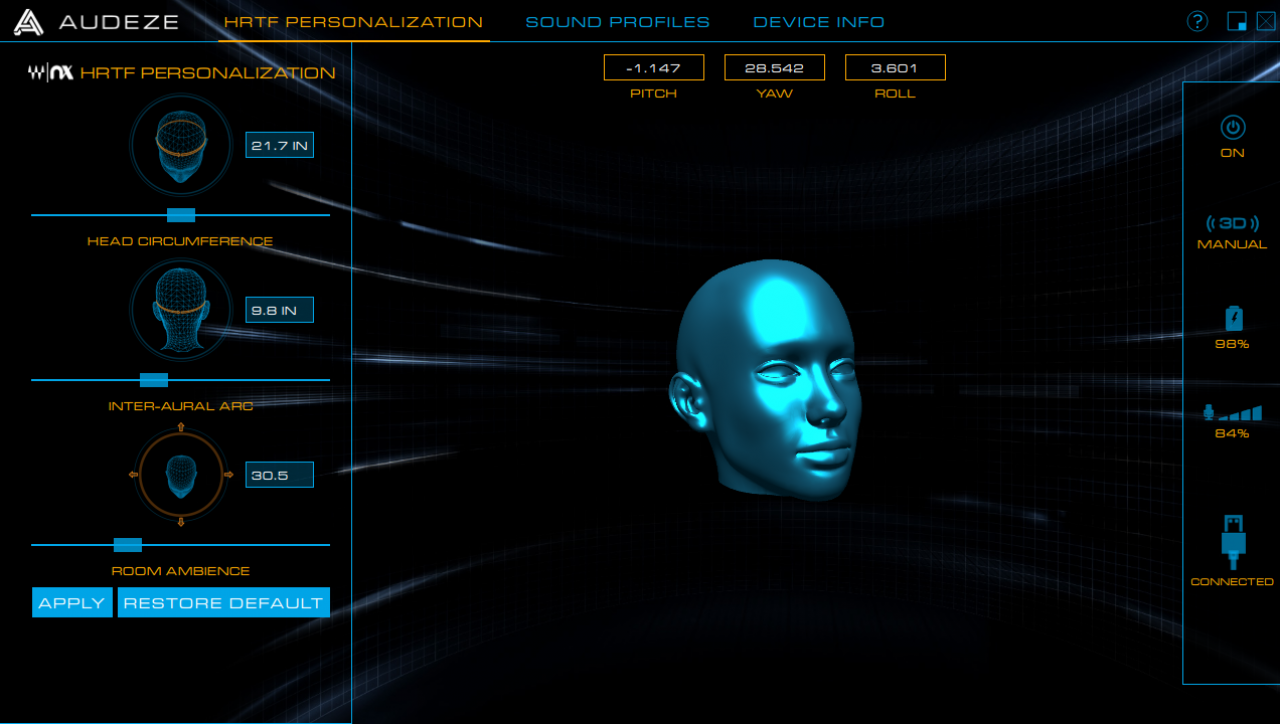1280x724 pixels.
Task: Close the Audeze application window
Action: point(1265,21)
